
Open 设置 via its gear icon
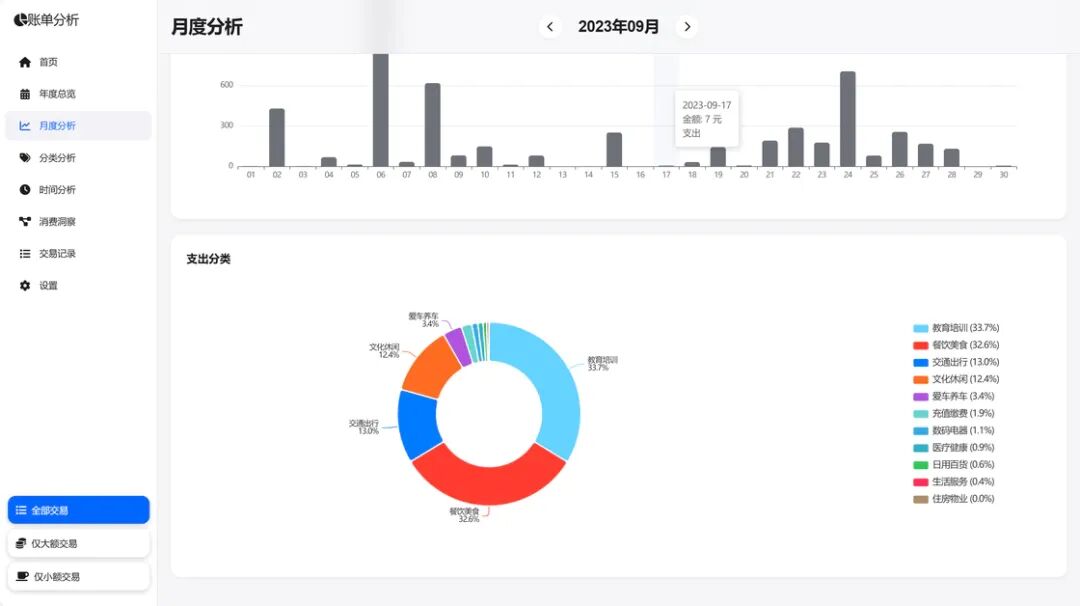click(25, 285)
